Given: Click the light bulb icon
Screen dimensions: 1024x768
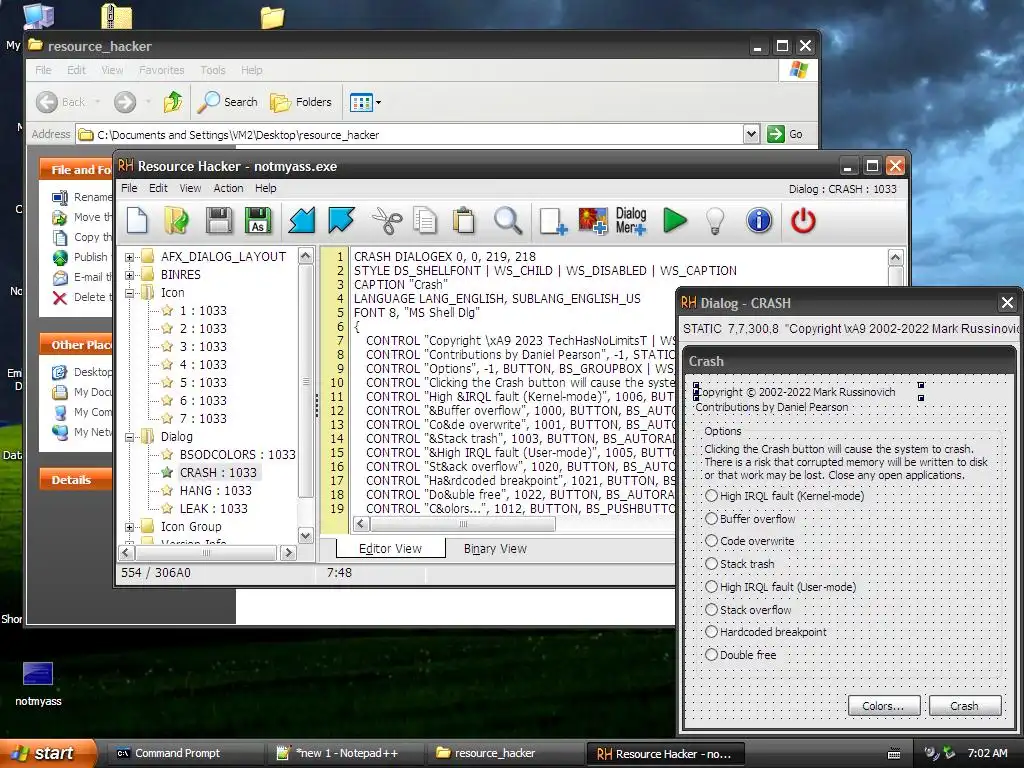Looking at the screenshot, I should tap(716, 221).
